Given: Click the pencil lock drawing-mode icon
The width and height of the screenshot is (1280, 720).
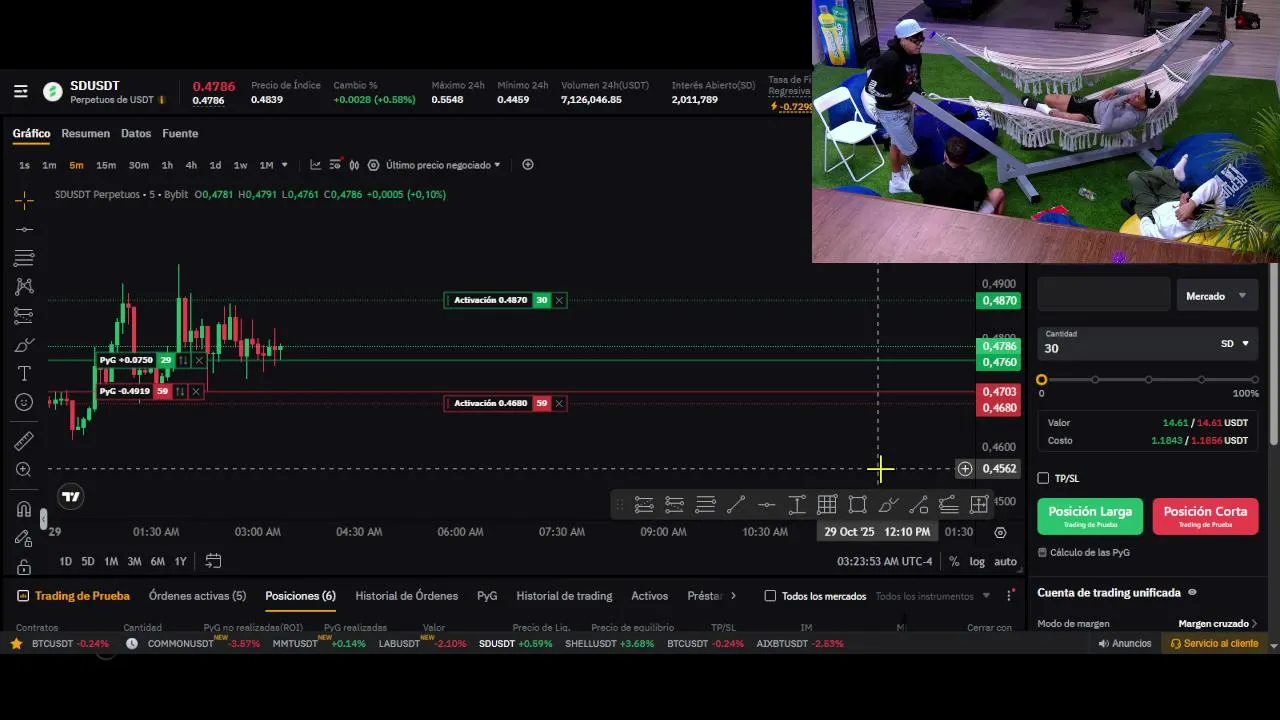Looking at the screenshot, I should point(24,538).
